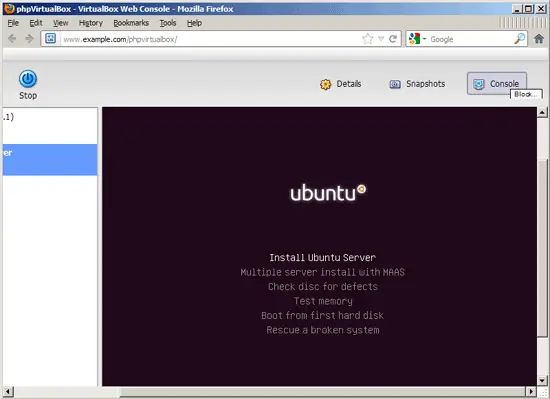The width and height of the screenshot is (550, 399).
Task: Reload the page with the refresh icon
Action: pos(393,39)
